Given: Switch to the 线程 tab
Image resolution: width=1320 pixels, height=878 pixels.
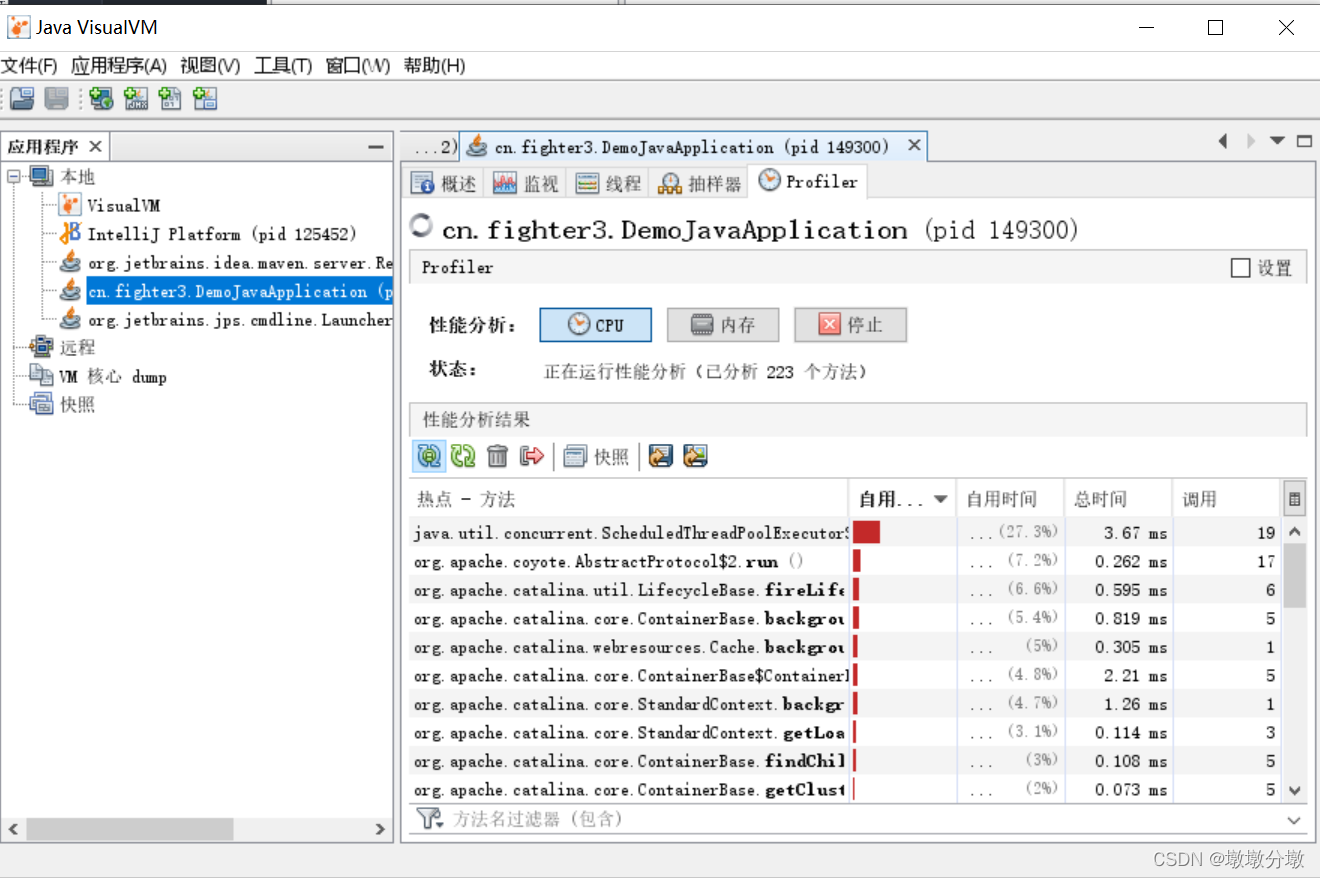Looking at the screenshot, I should tap(608, 183).
